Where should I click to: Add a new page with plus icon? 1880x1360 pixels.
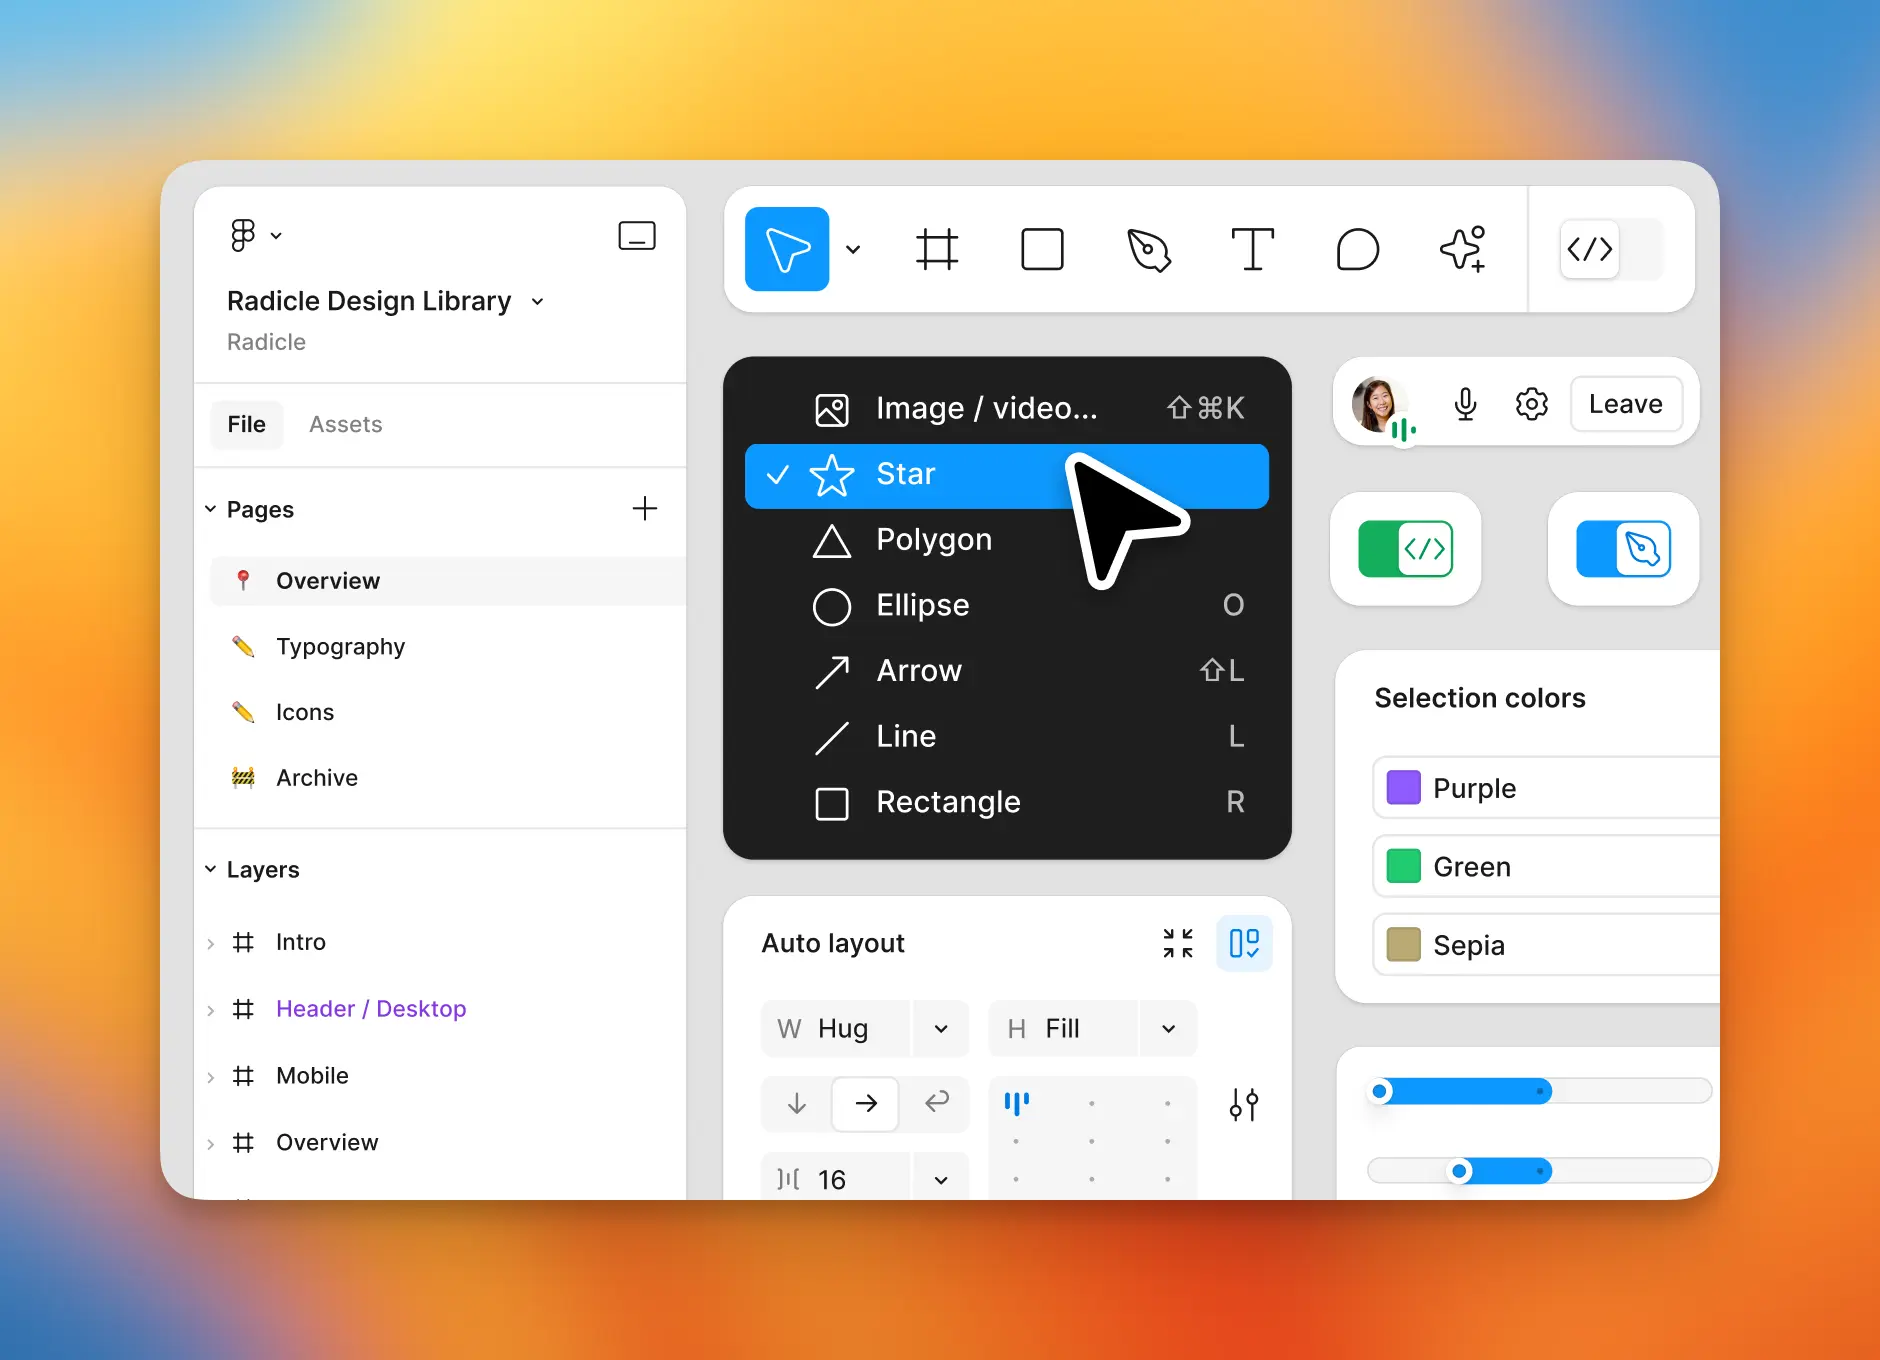(645, 509)
